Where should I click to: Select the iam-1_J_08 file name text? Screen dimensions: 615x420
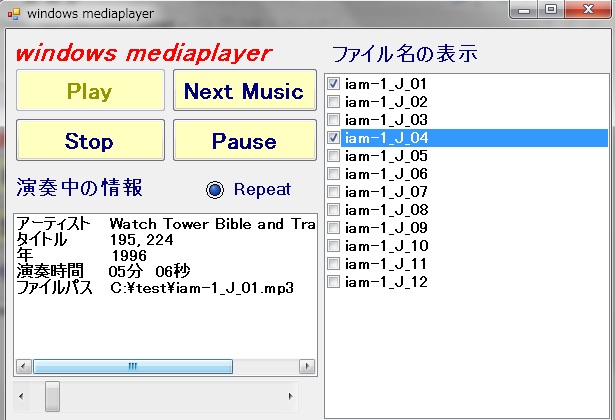386,210
